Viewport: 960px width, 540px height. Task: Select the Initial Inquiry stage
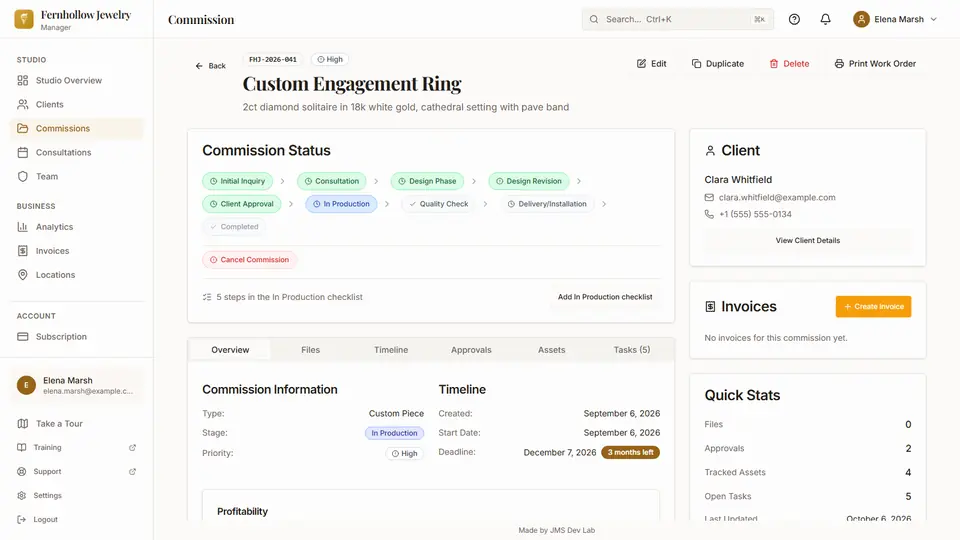[x=238, y=181]
